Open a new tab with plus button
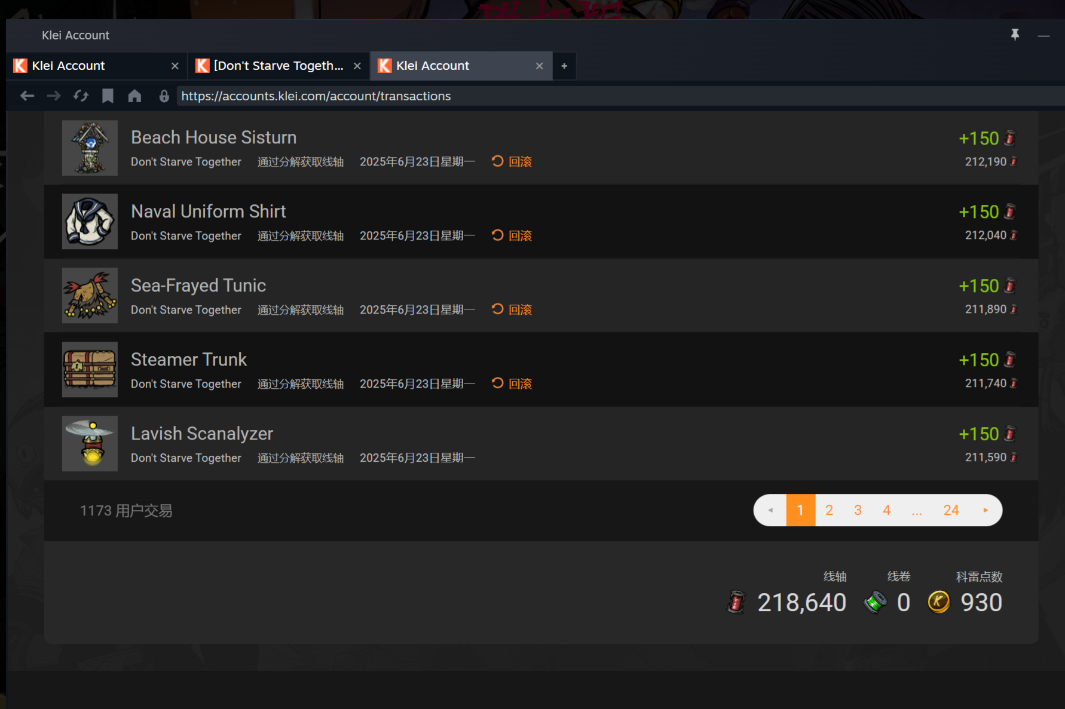1065x709 pixels. [564, 66]
